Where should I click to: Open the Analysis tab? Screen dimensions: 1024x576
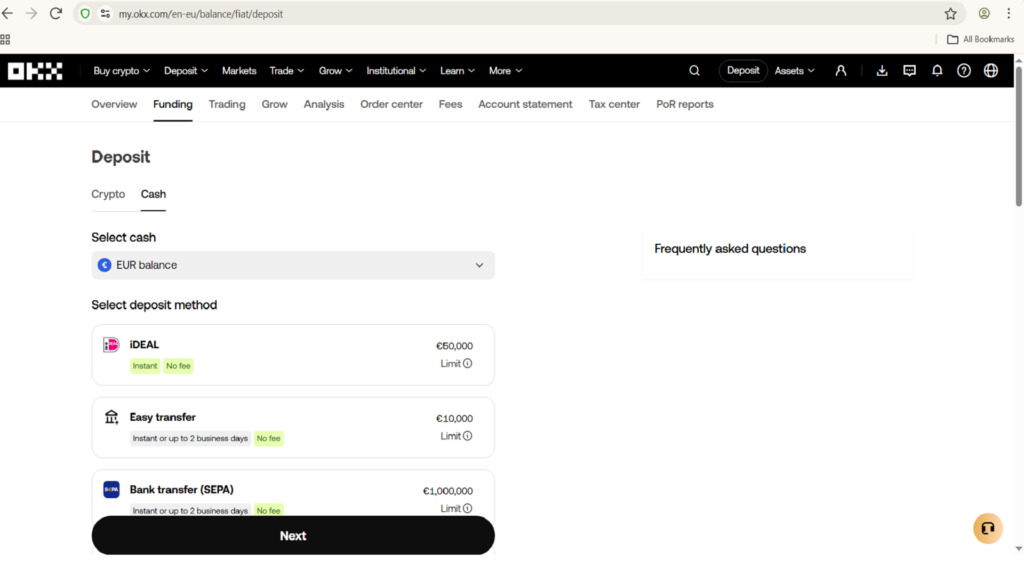323,104
